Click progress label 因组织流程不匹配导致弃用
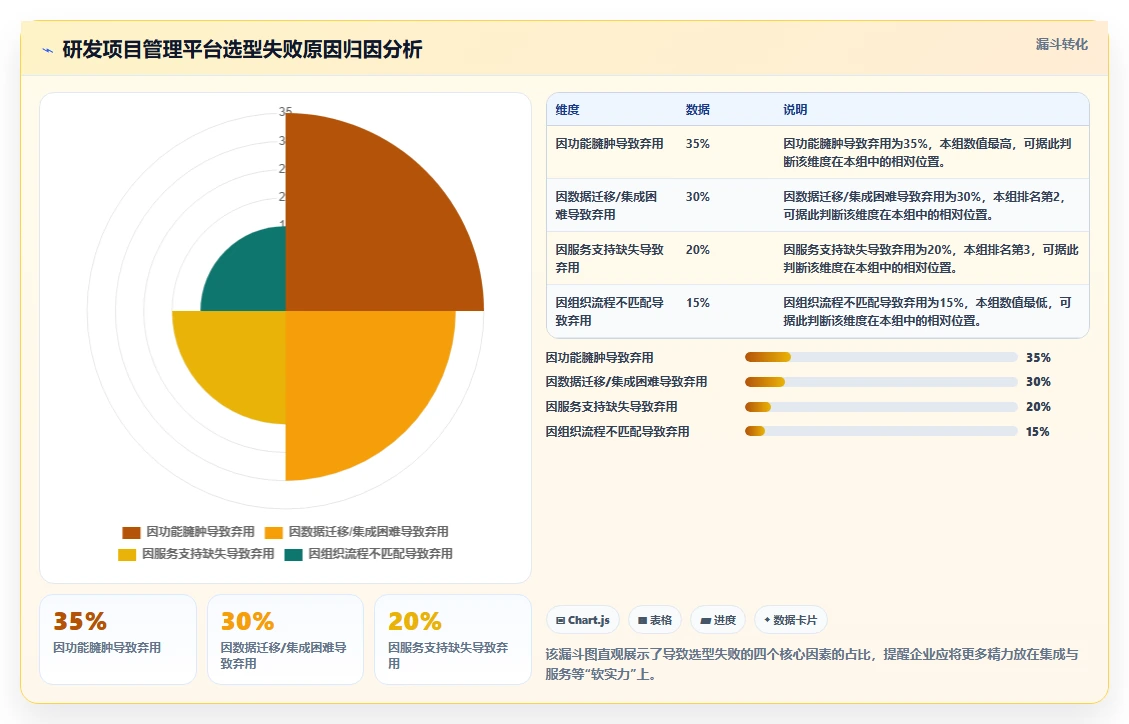This screenshot has height=724, width=1129. pyautogui.click(x=617, y=432)
